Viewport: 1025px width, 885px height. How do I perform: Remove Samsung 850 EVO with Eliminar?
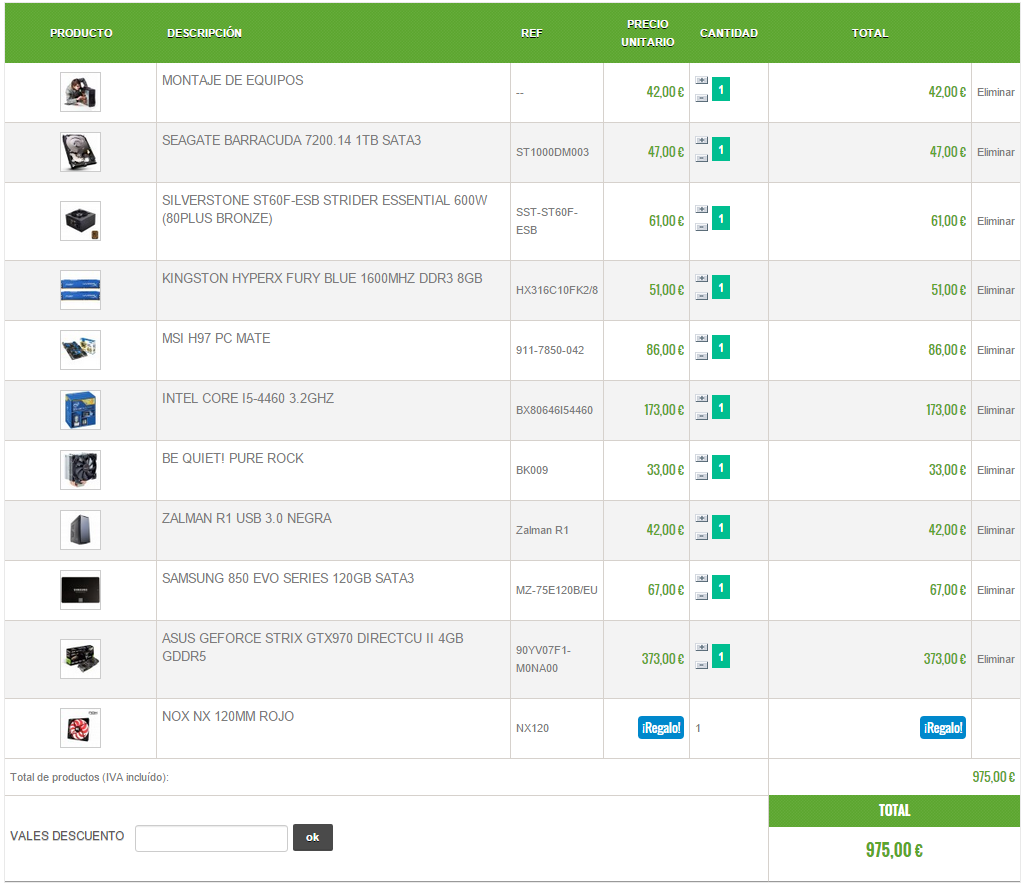pos(996,590)
